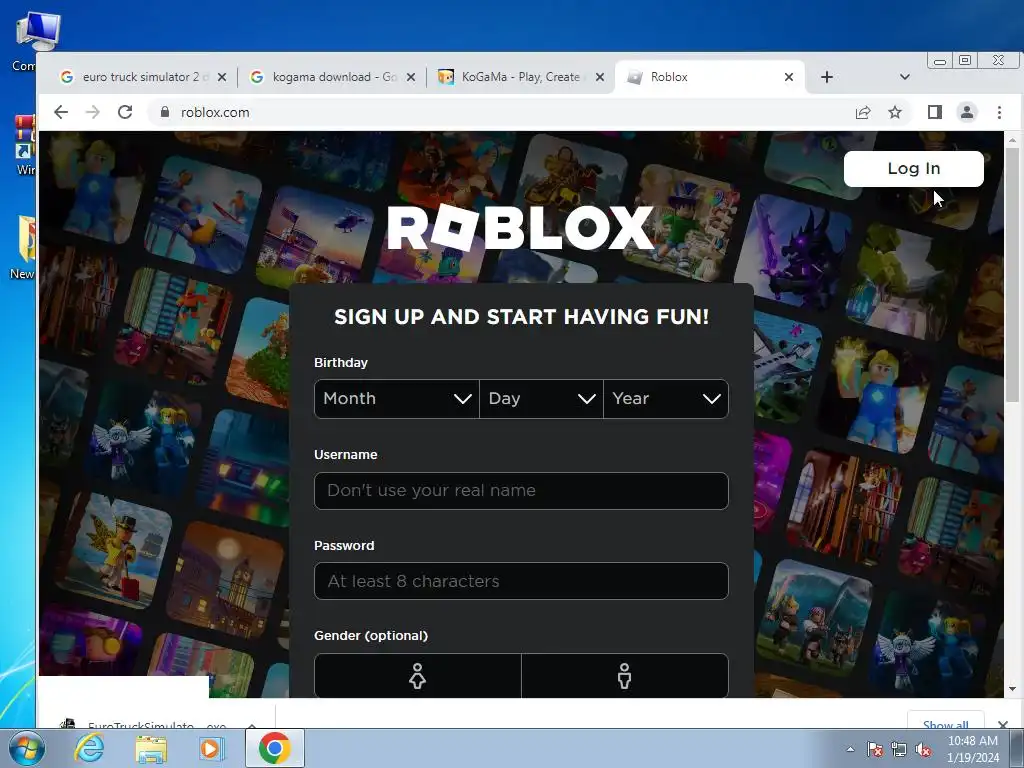Viewport: 1024px width, 768px height.
Task: Launch Internet Explorer from taskbar
Action: [89, 748]
